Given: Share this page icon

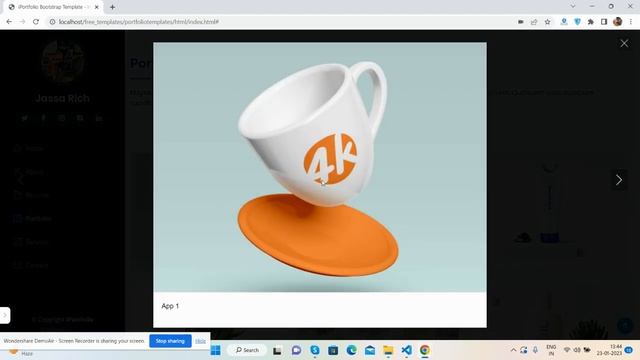Looking at the screenshot, I should point(534,22).
